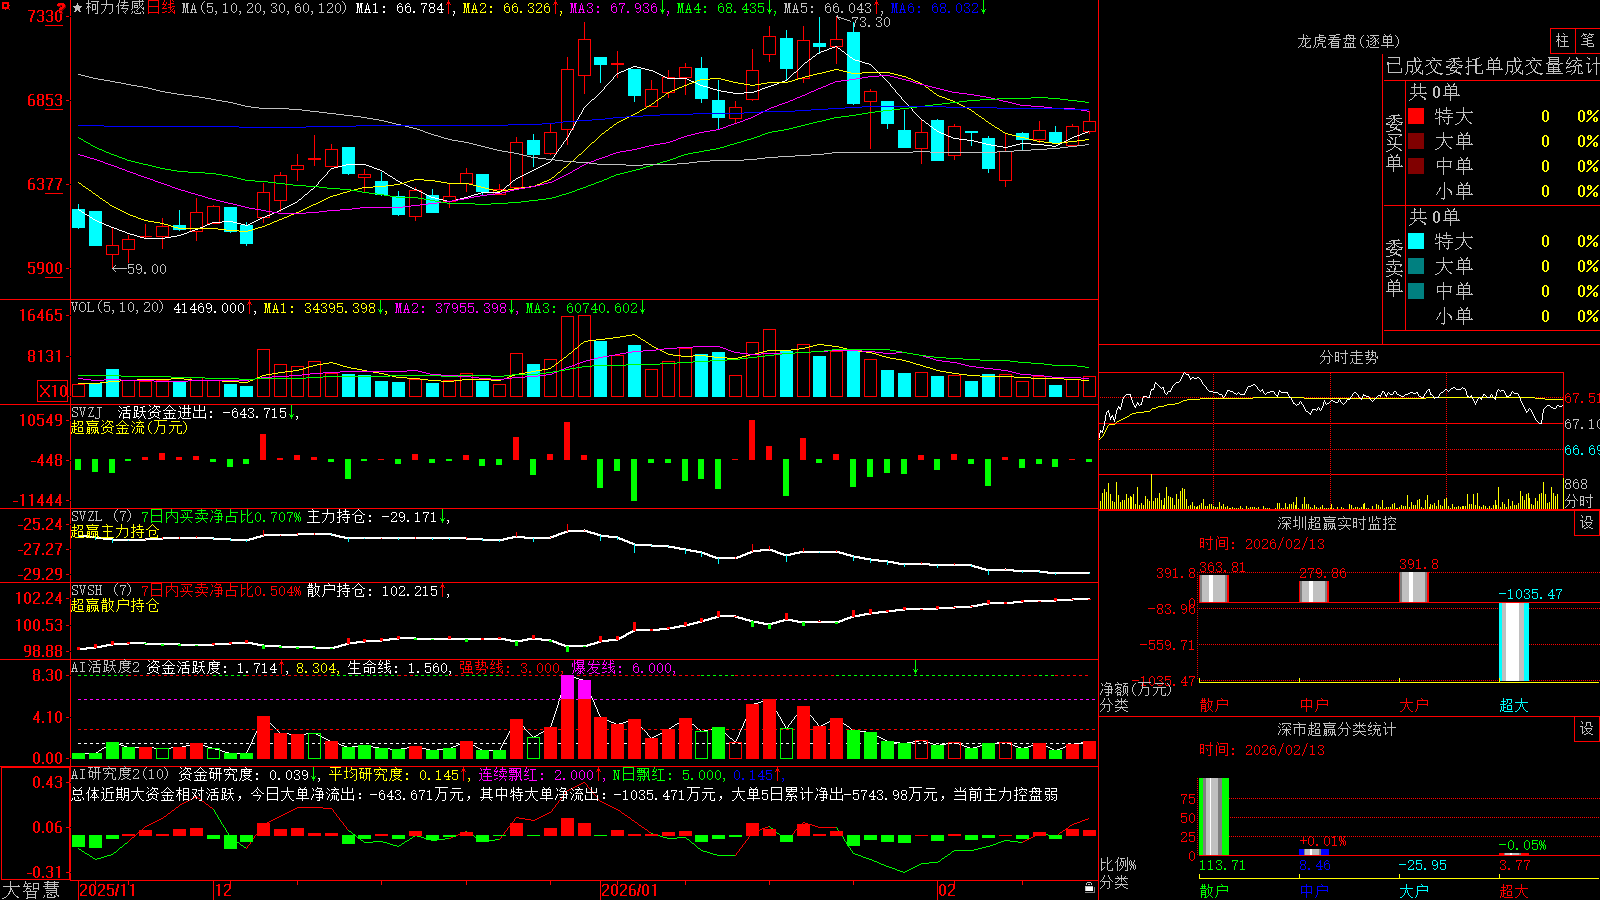Click the VOL(5,10,20) indicator label

click(118, 308)
